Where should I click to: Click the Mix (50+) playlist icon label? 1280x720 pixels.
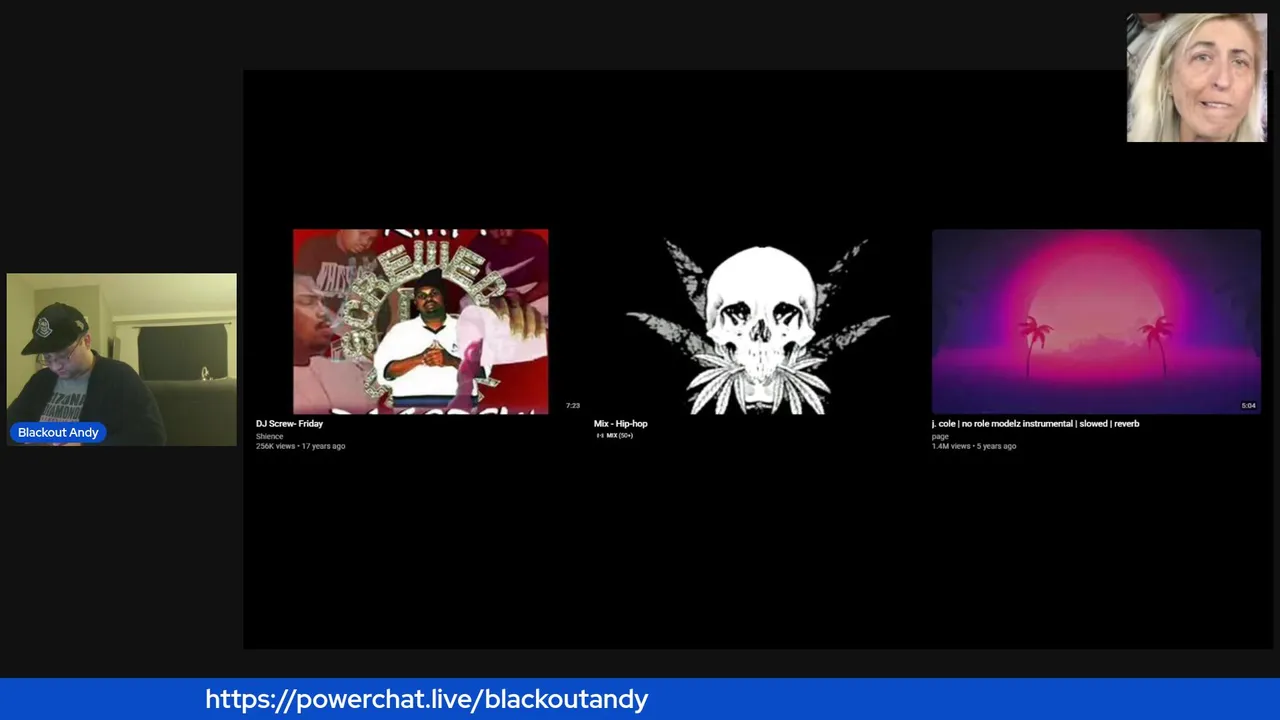(x=615, y=435)
